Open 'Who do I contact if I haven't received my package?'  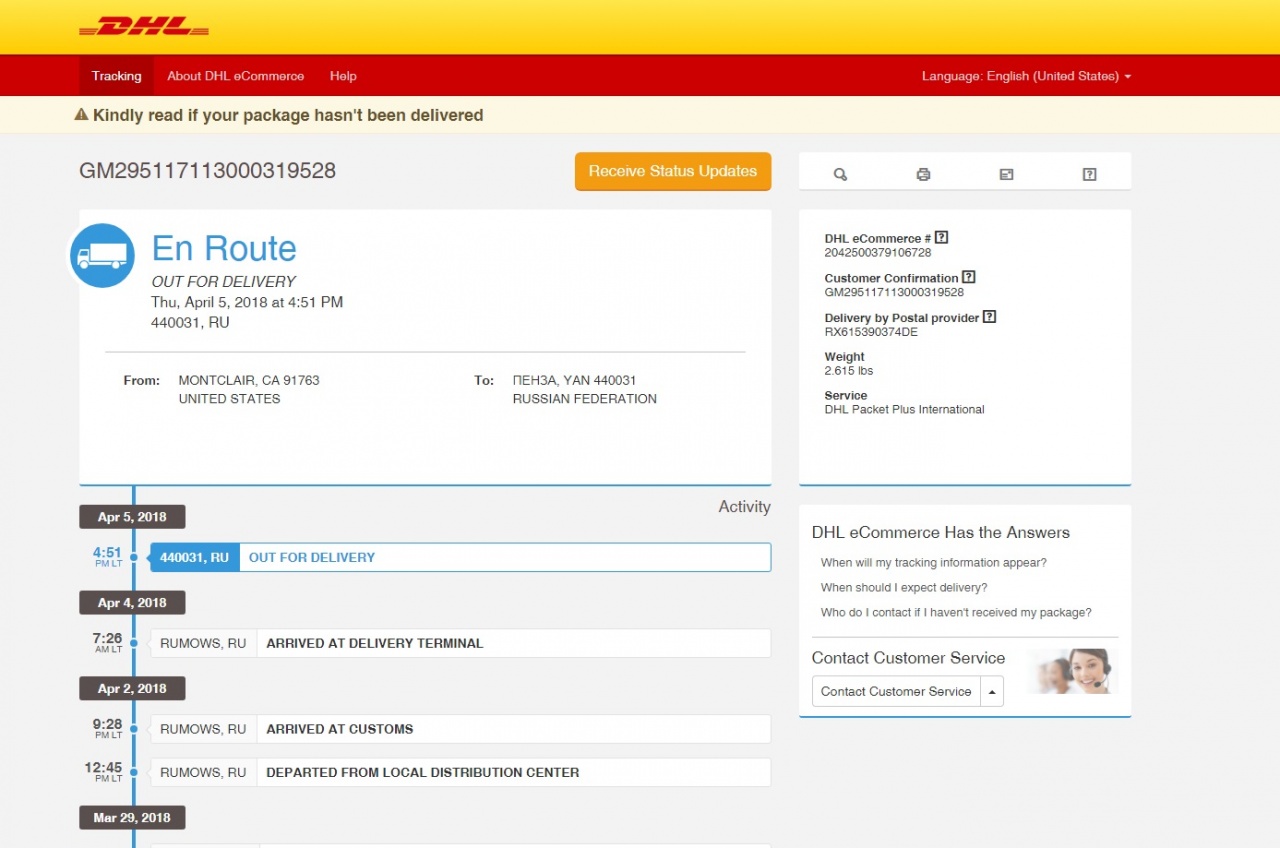(956, 613)
